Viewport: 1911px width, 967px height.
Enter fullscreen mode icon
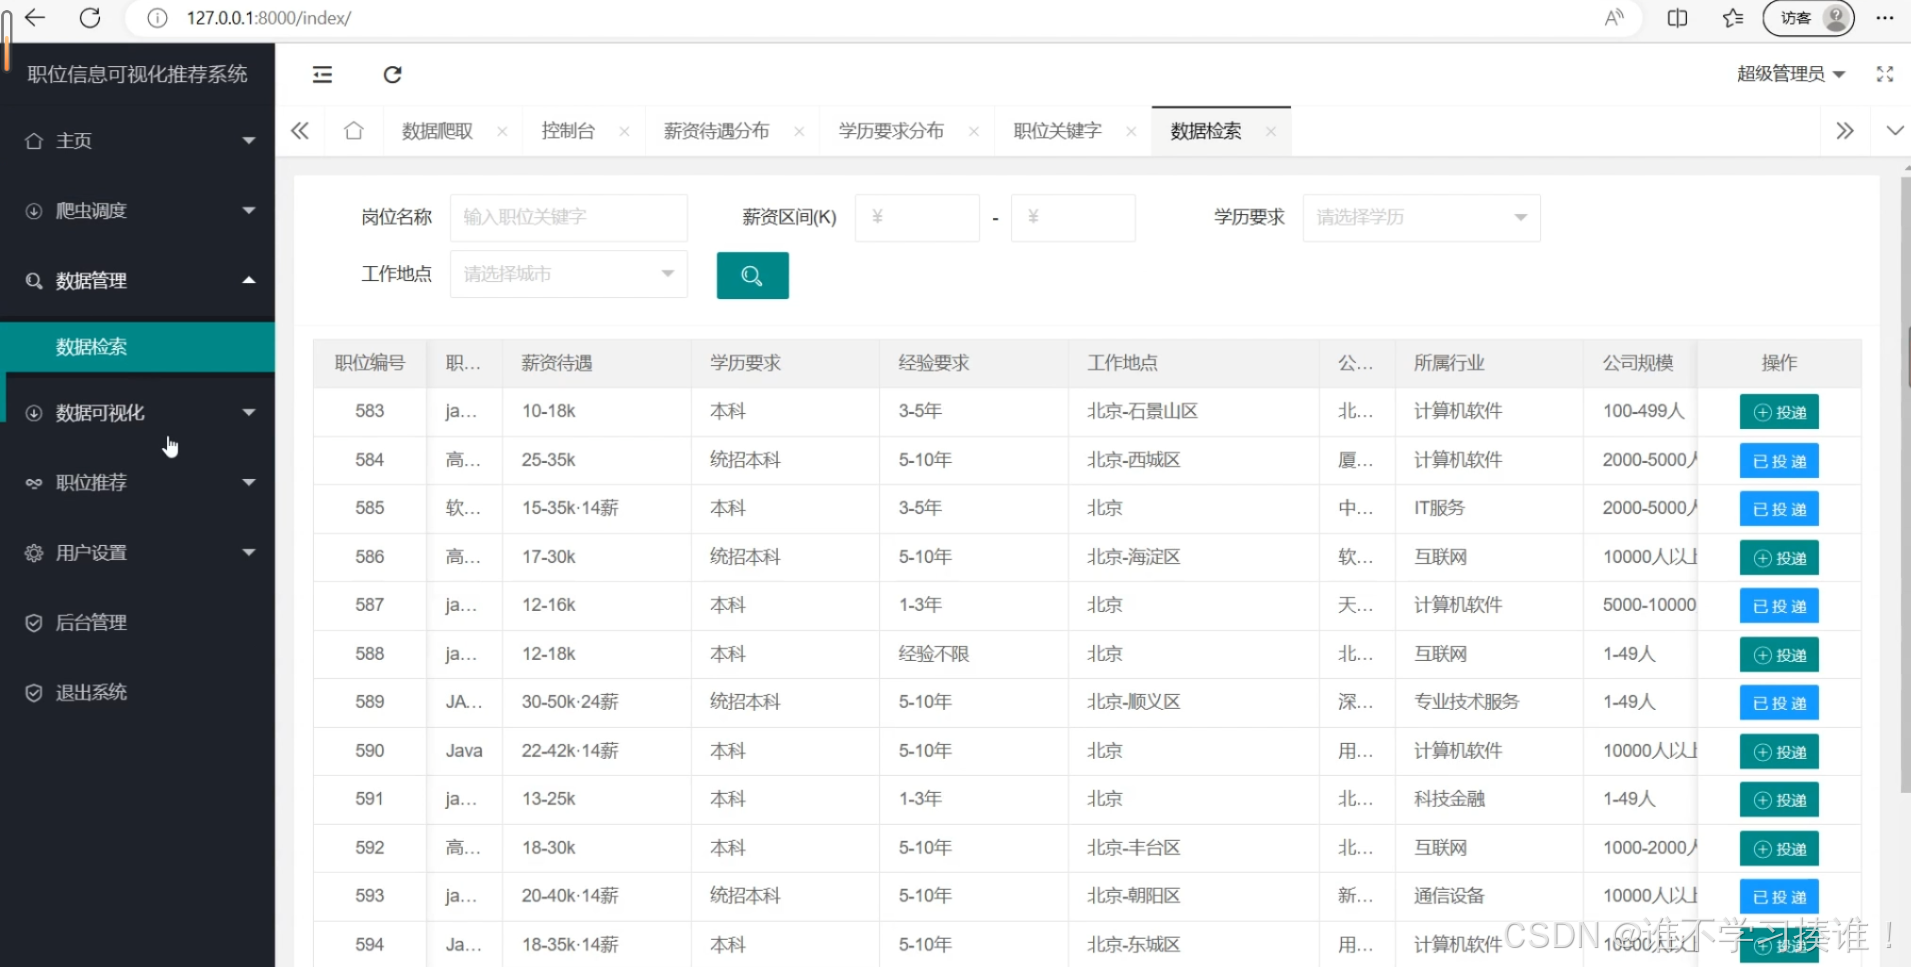pyautogui.click(x=1885, y=74)
